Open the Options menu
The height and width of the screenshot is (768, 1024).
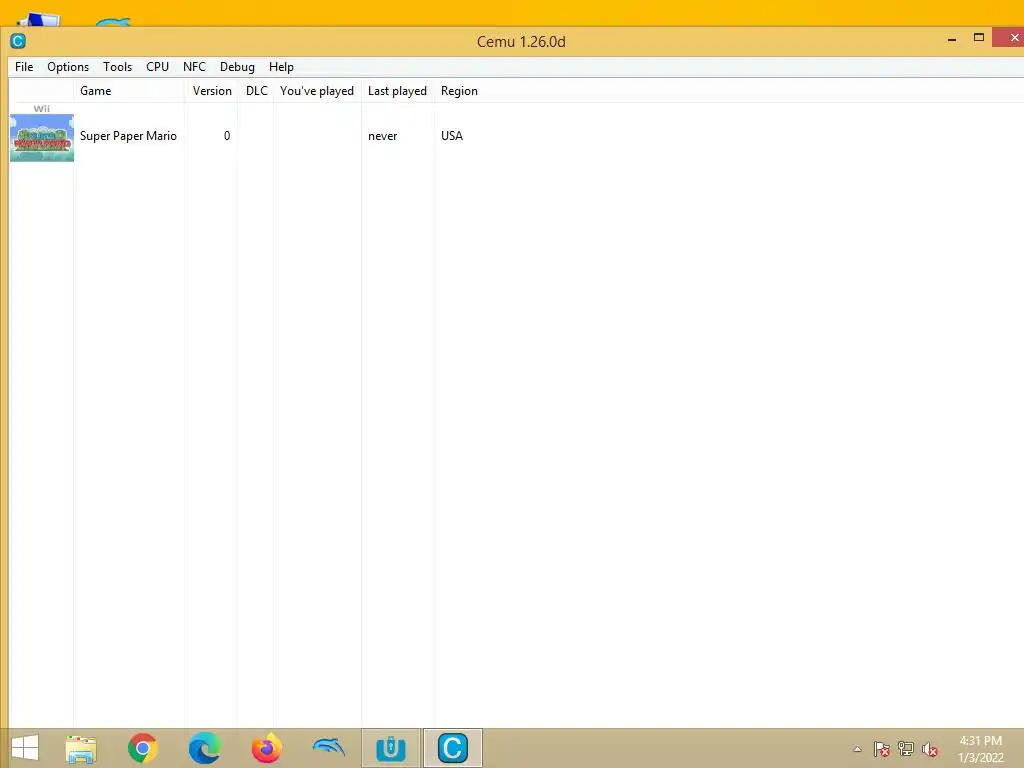pos(68,67)
